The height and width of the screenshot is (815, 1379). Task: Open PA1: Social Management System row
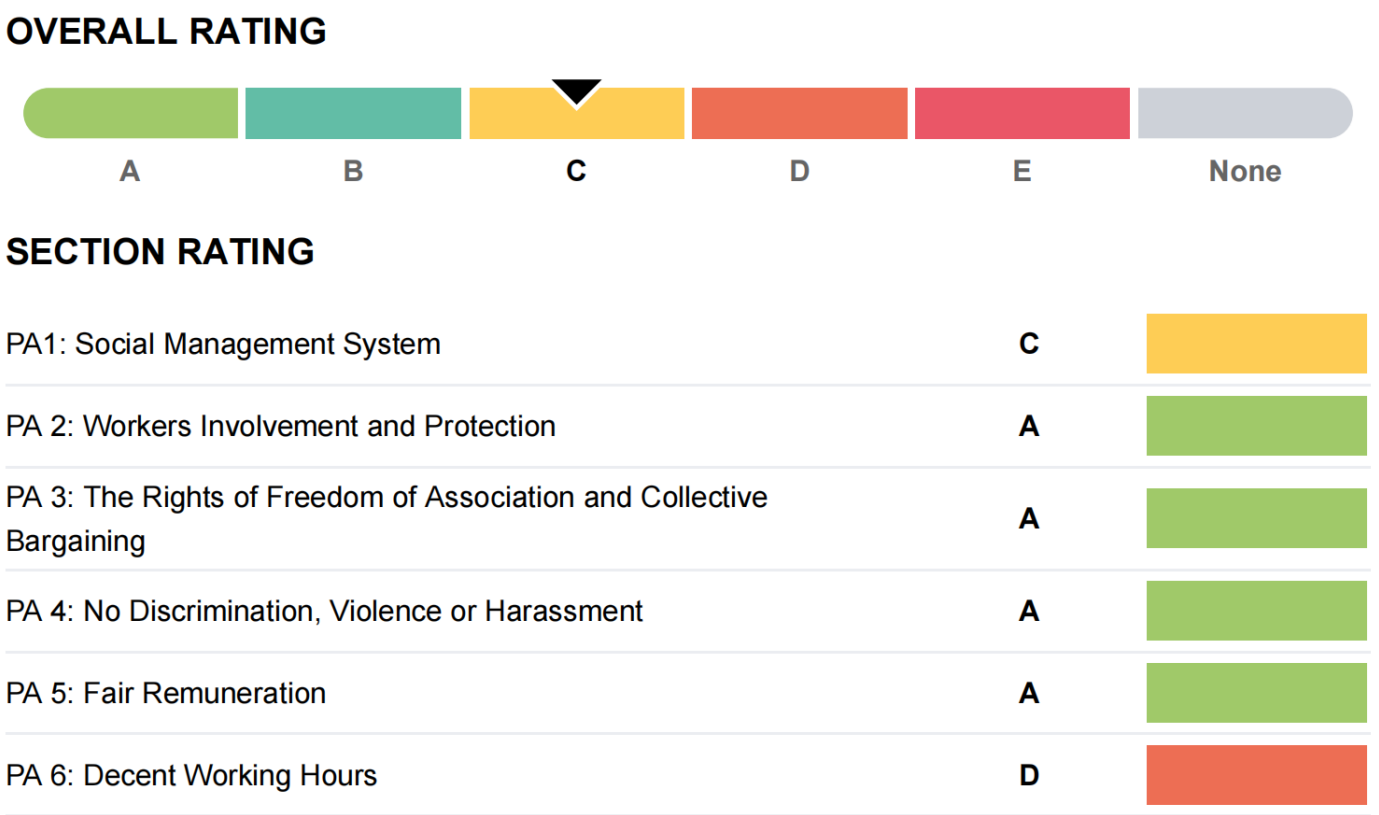(x=223, y=344)
